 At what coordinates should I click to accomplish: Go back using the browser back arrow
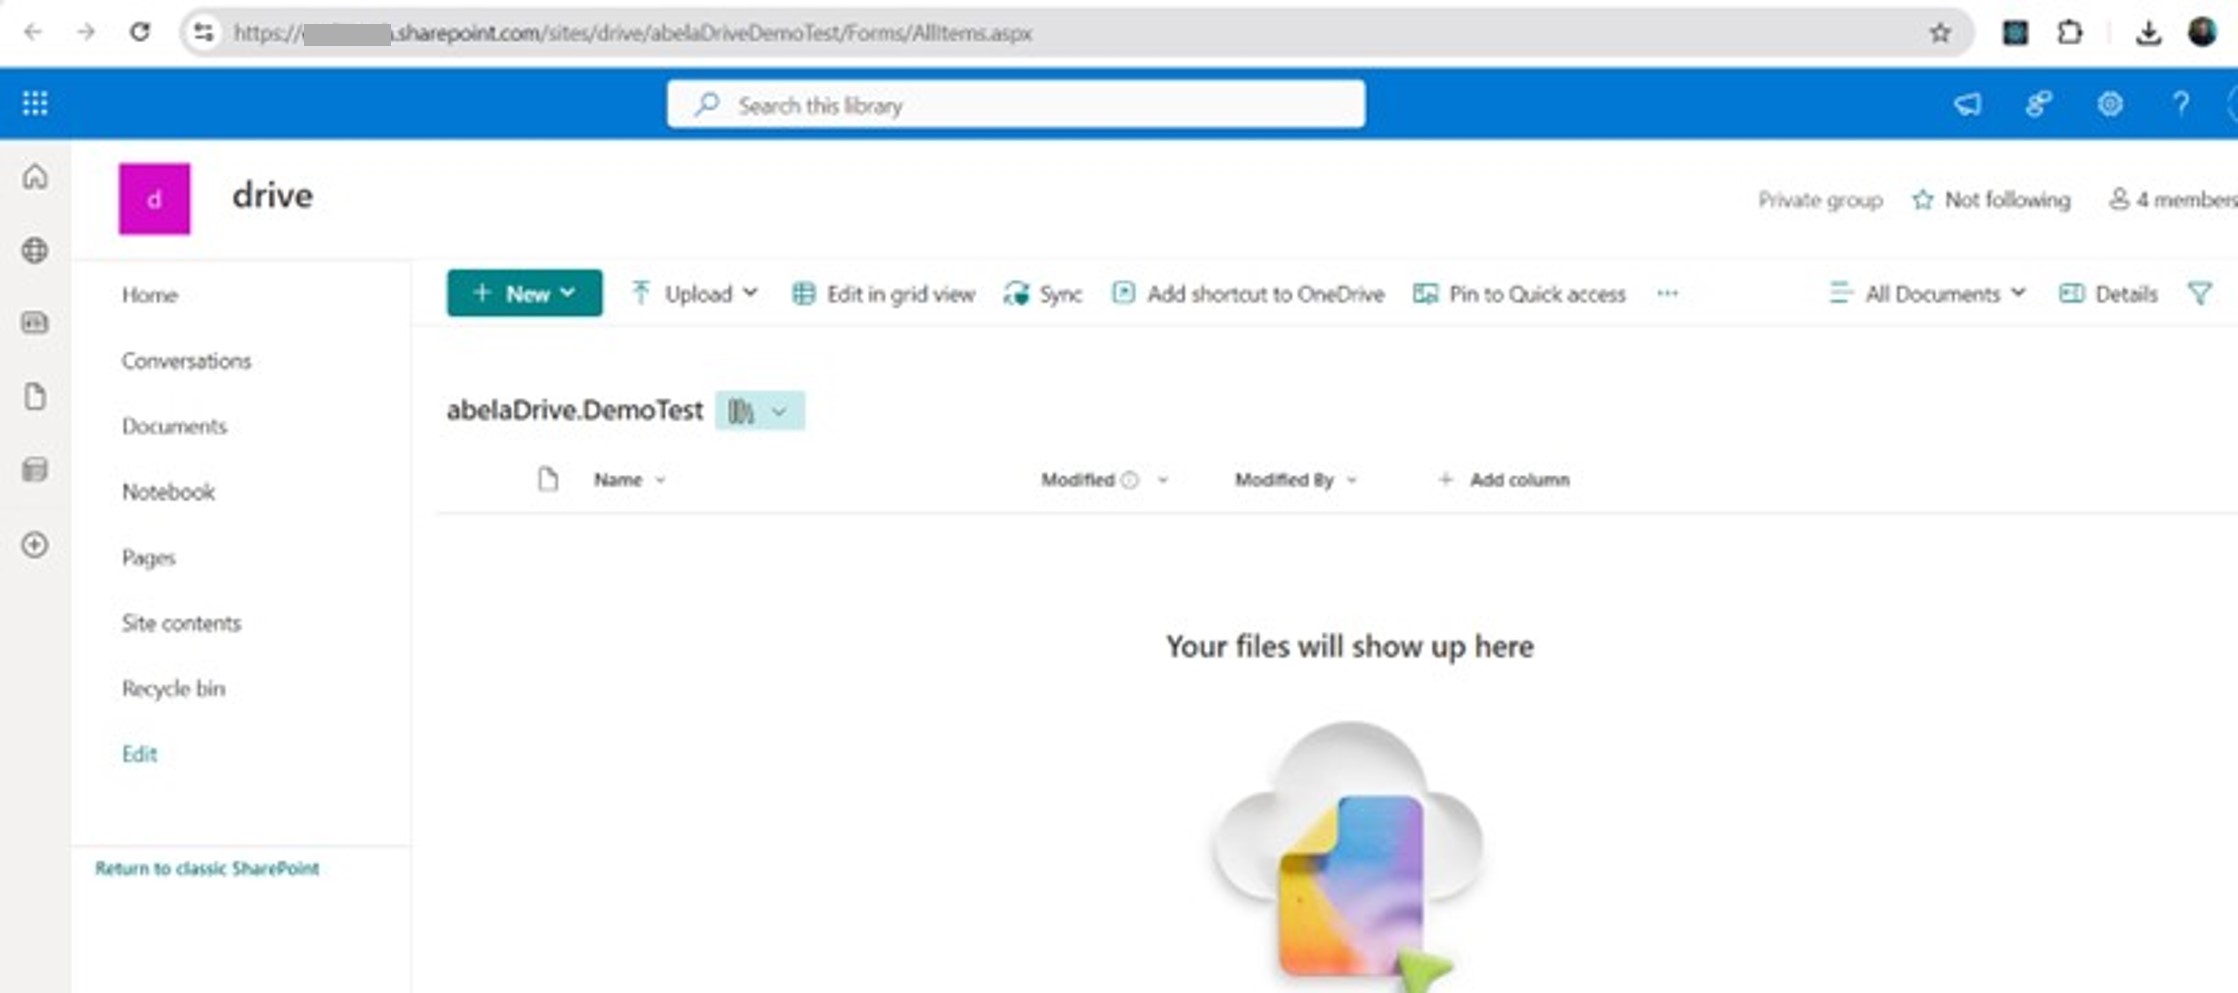[33, 33]
